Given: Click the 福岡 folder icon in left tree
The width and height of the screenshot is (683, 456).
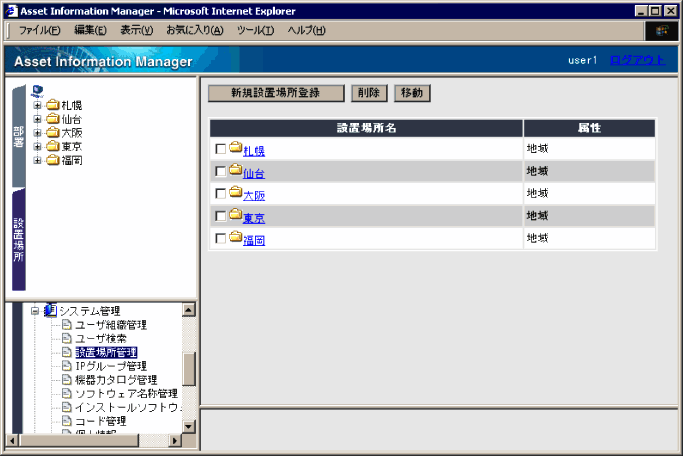Looking at the screenshot, I should (x=53, y=160).
